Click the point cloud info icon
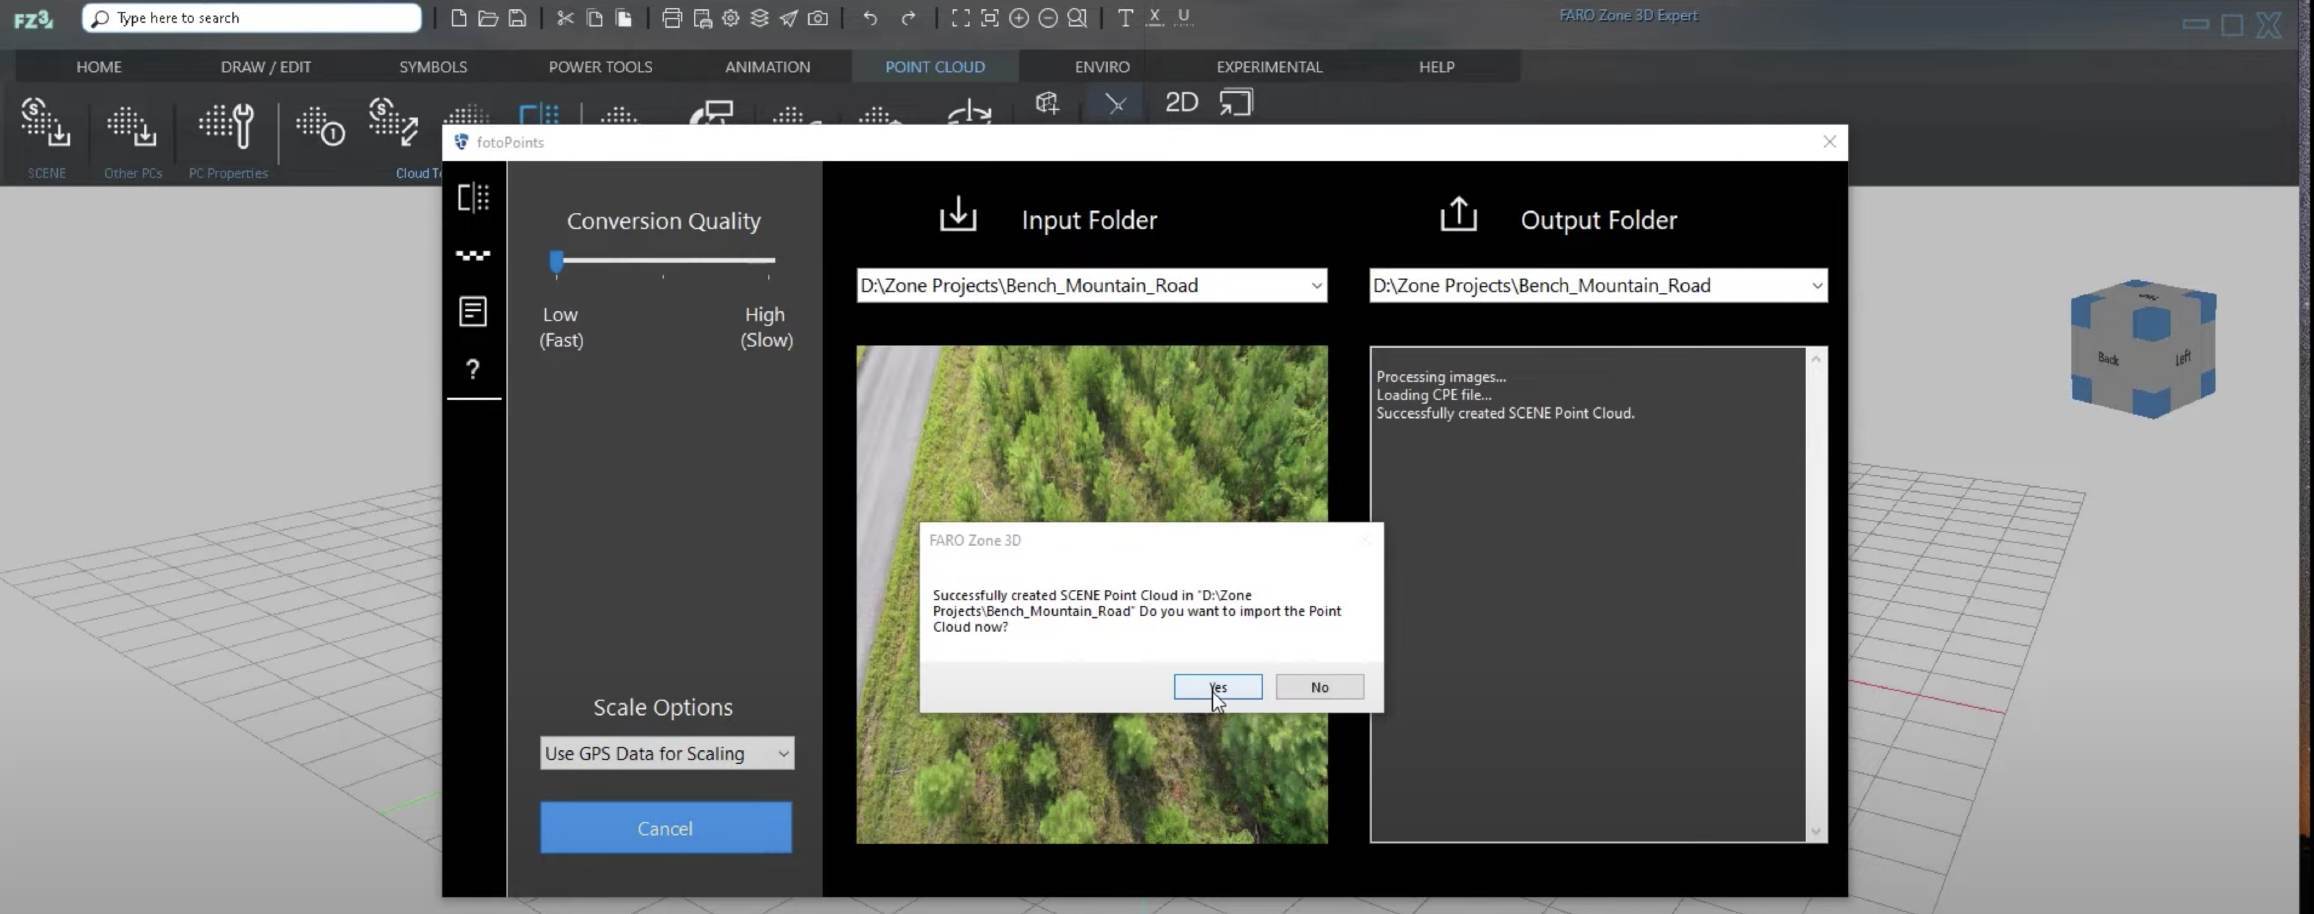 (x=320, y=126)
